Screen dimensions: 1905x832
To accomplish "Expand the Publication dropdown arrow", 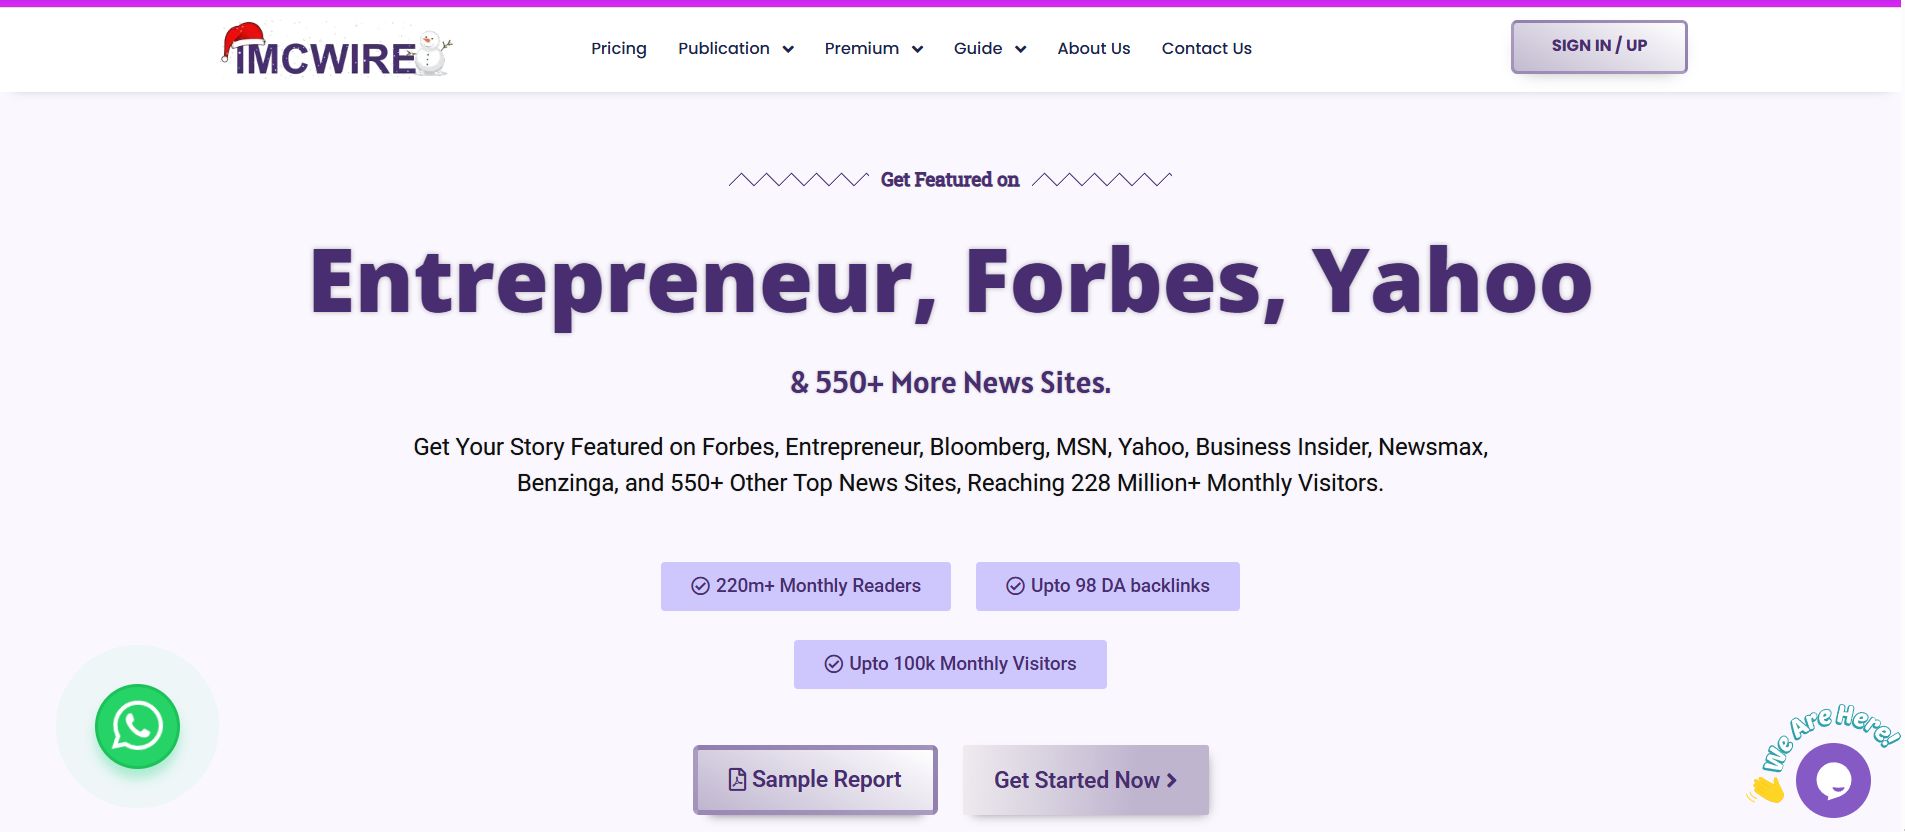I will tap(788, 49).
